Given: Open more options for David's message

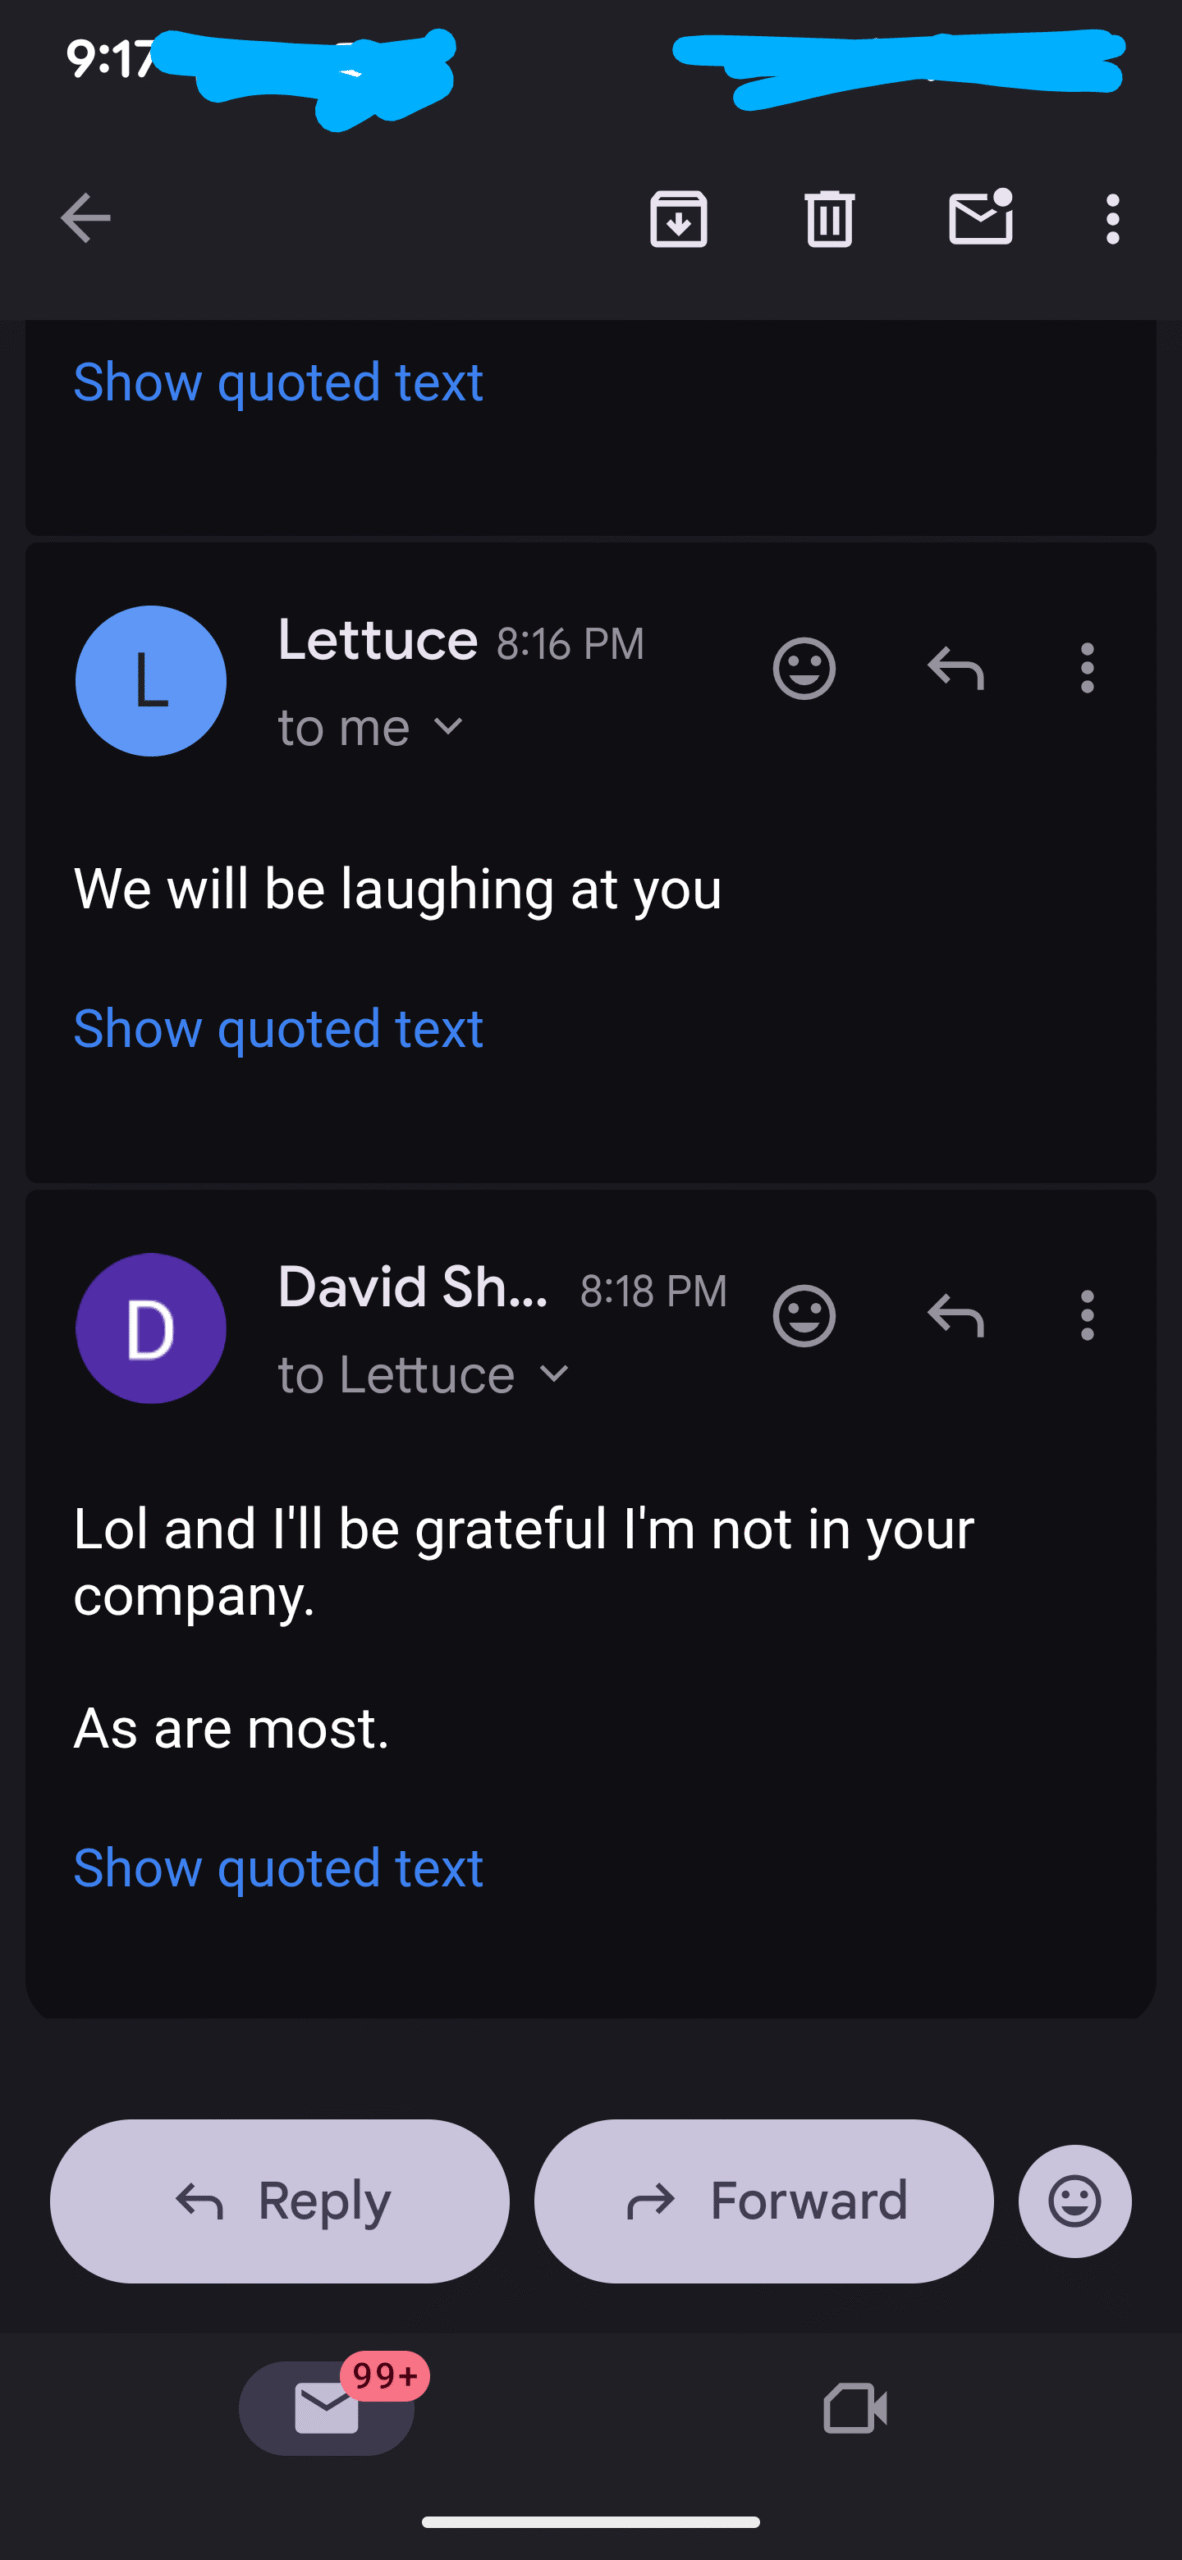Looking at the screenshot, I should tap(1087, 1315).
